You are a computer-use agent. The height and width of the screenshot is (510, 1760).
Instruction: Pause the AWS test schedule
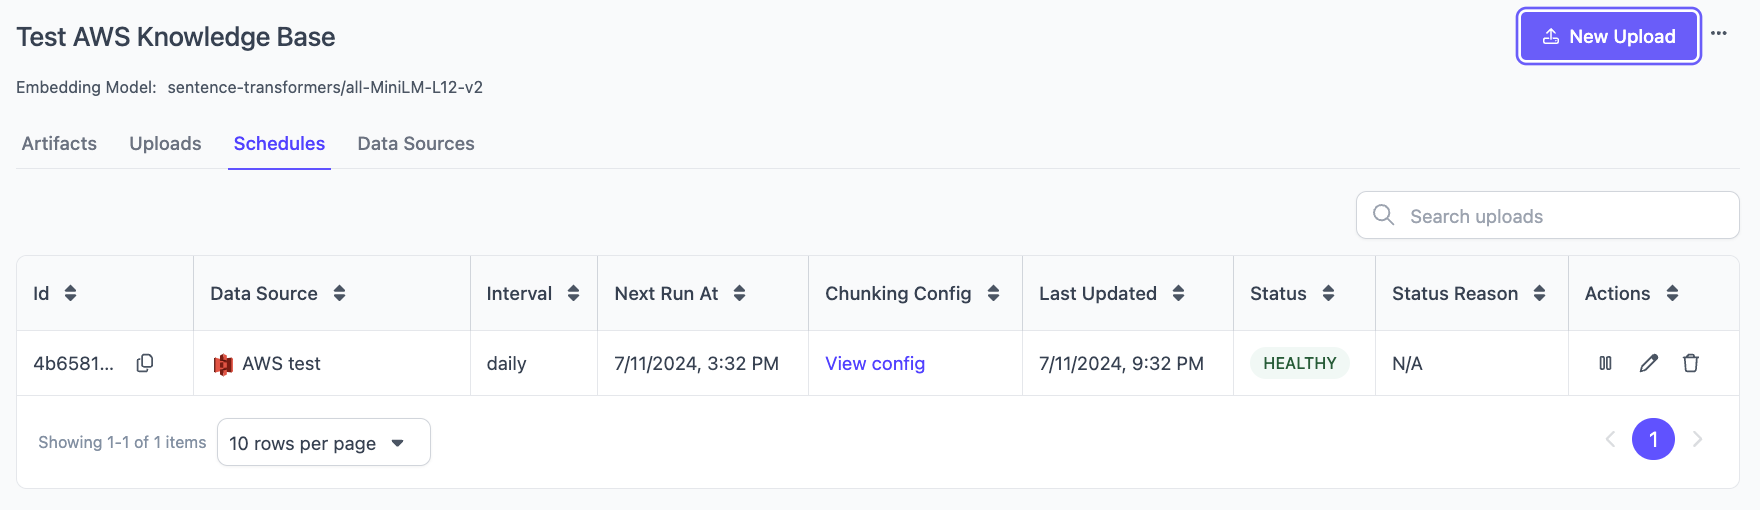click(x=1605, y=363)
